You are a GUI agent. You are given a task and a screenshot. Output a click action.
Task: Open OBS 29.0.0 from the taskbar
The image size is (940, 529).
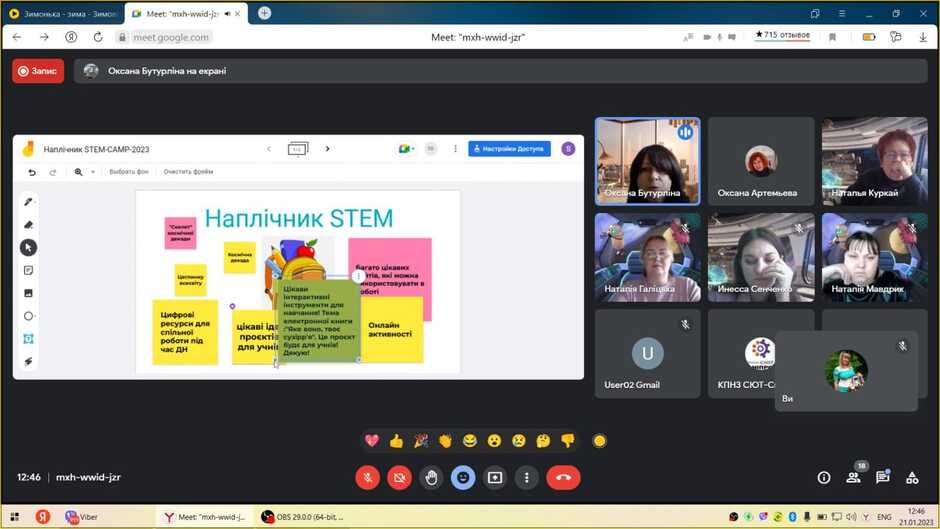303,516
